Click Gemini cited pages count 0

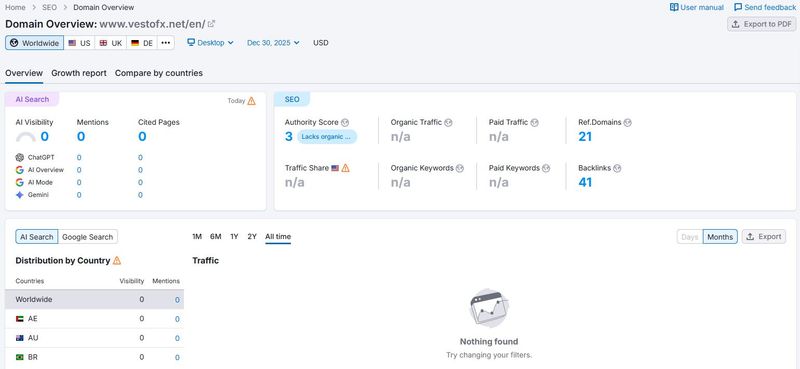(140, 195)
